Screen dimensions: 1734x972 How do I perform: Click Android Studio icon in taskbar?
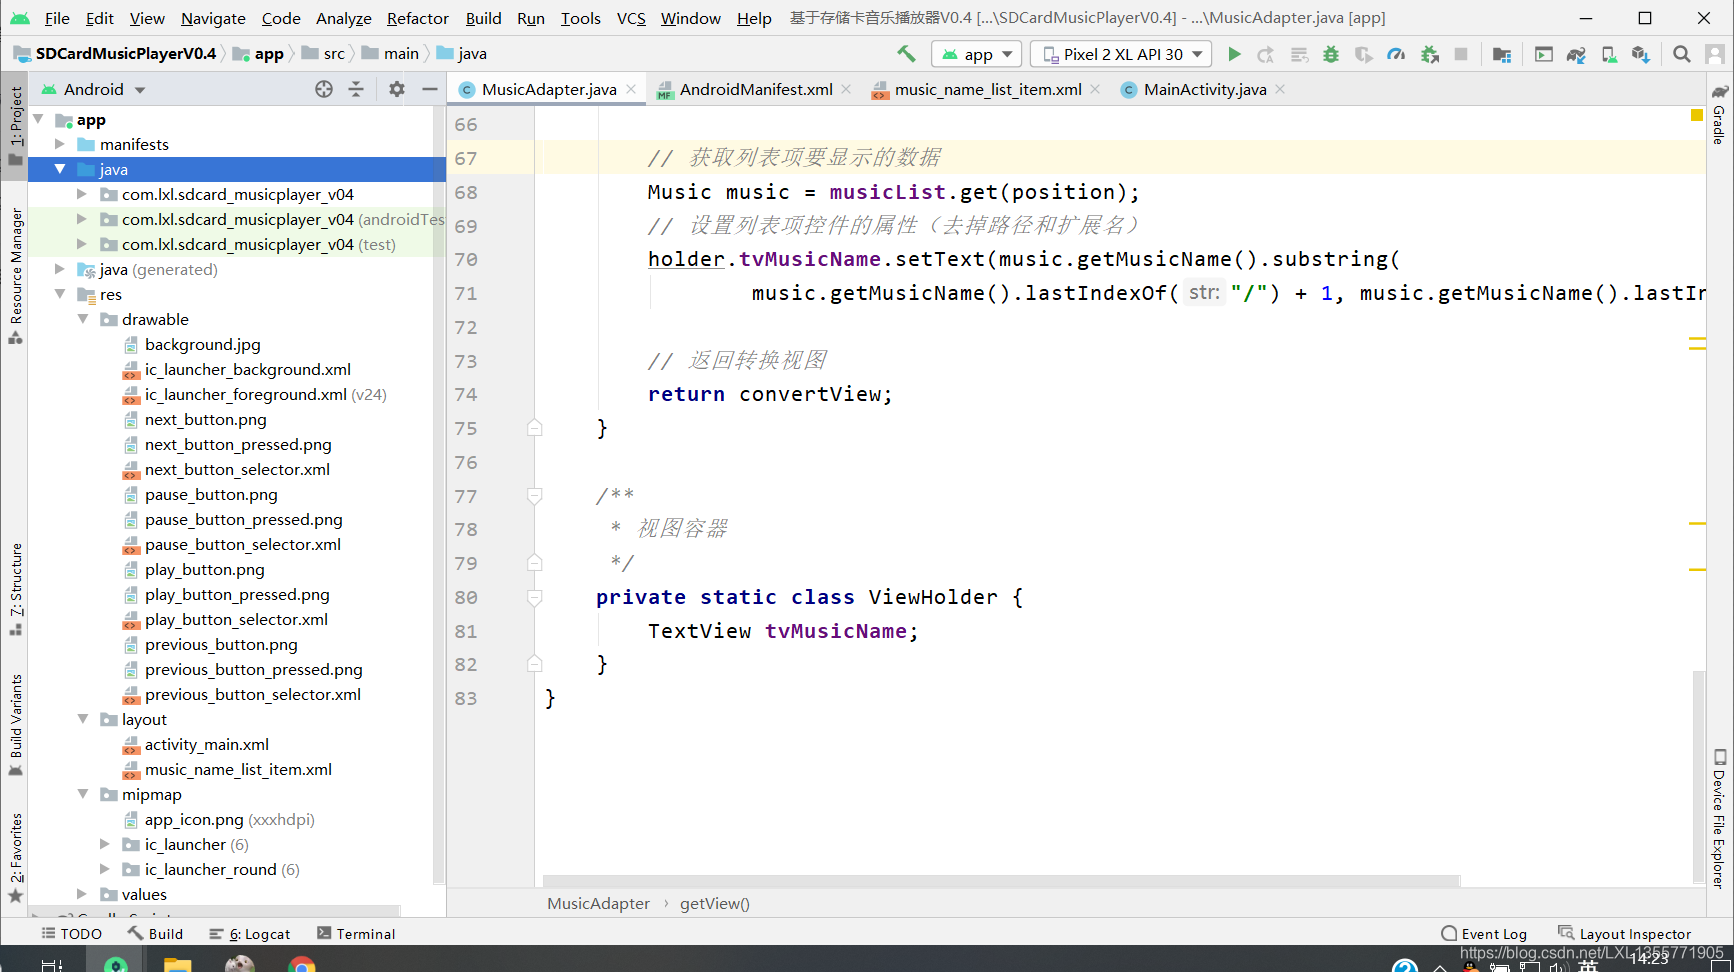(116, 964)
